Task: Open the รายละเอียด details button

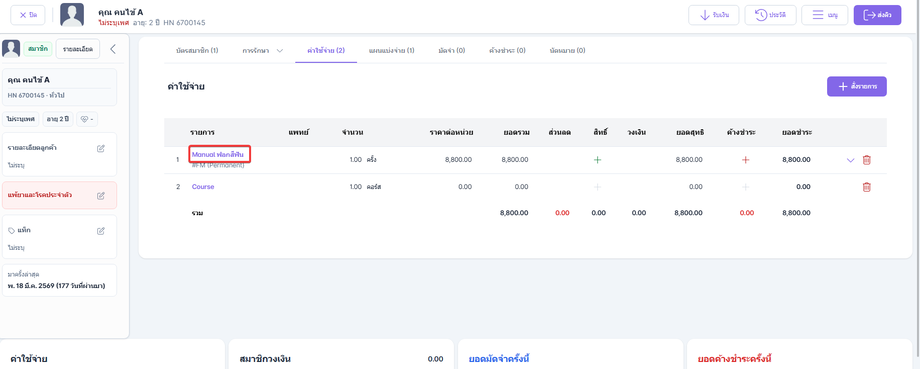Action: (x=78, y=49)
